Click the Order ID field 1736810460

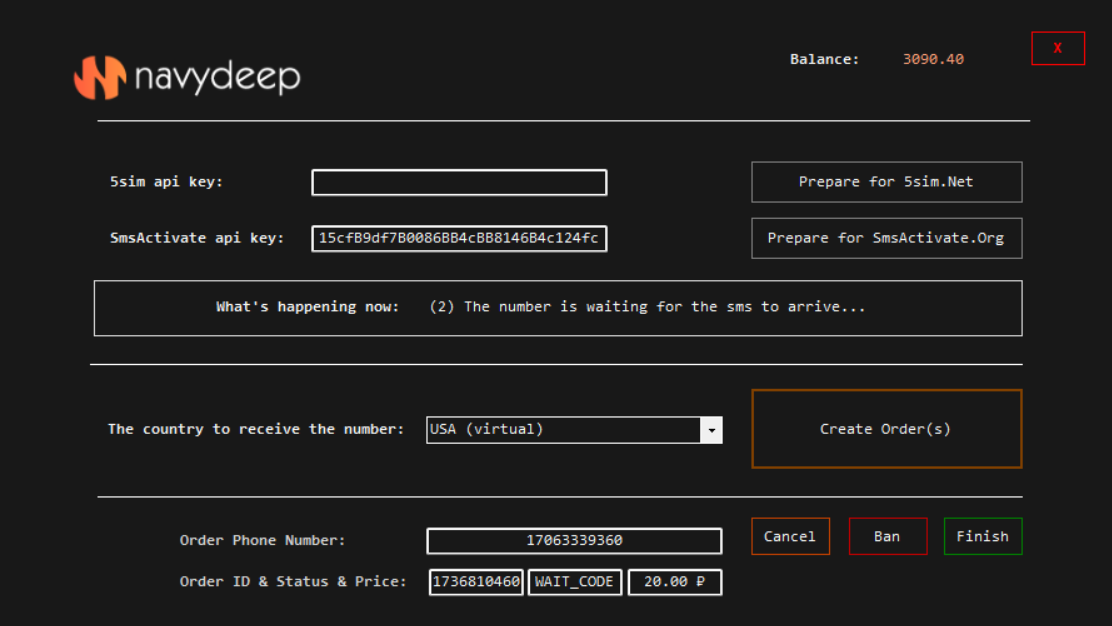[476, 582]
